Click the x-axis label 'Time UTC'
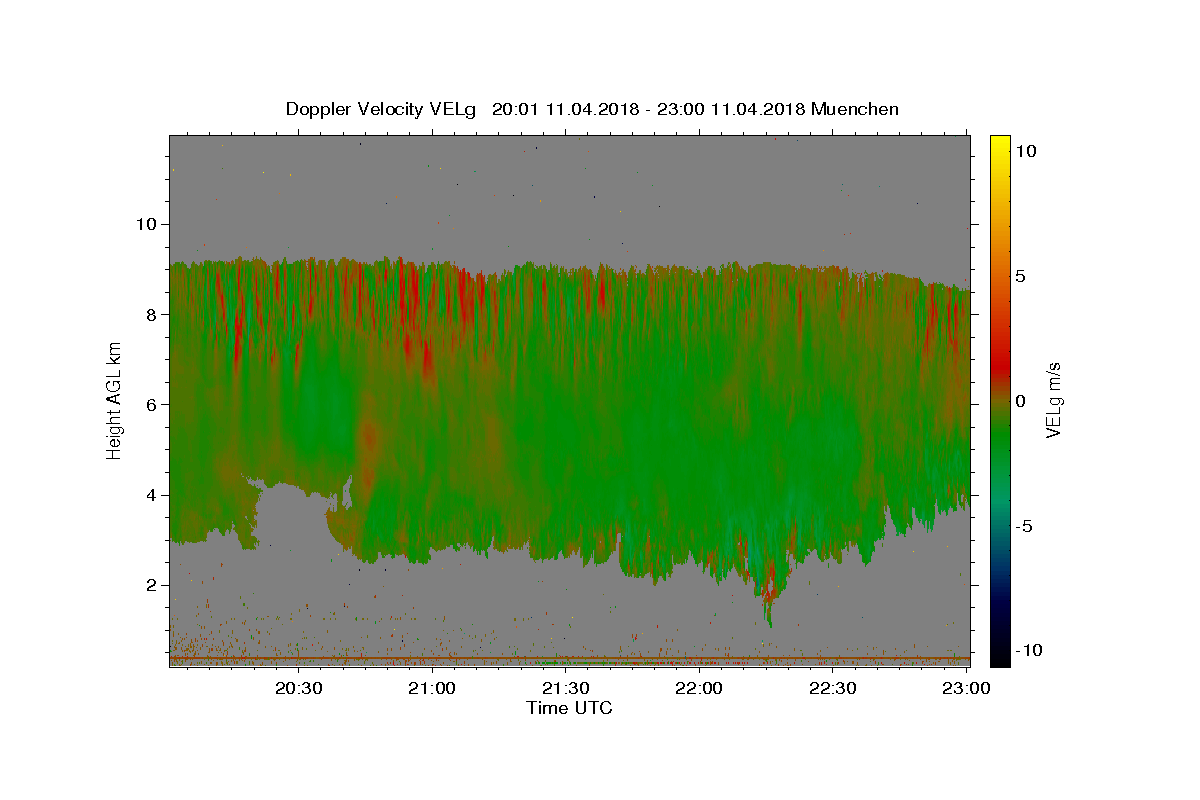This screenshot has width=1200, height=800. pos(570,708)
